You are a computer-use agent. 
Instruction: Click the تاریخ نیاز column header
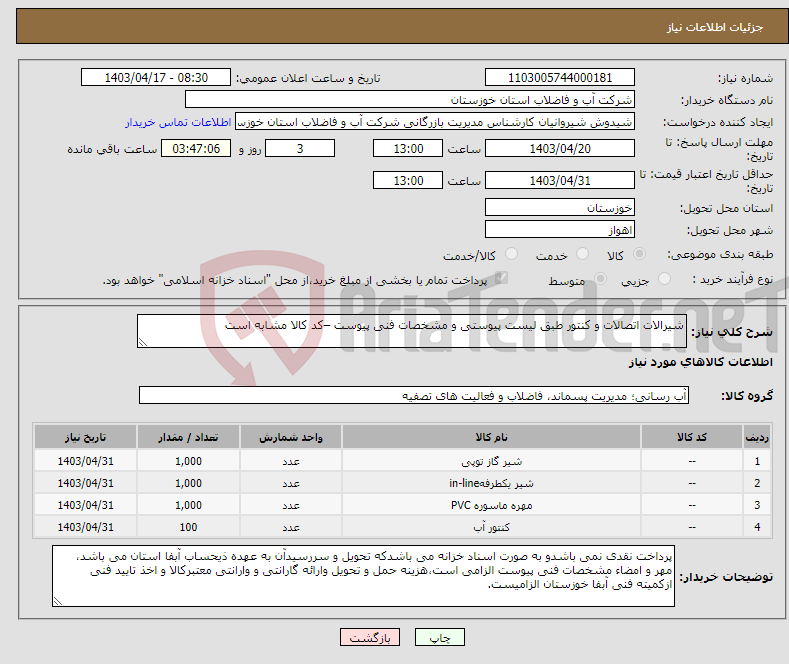(x=86, y=437)
